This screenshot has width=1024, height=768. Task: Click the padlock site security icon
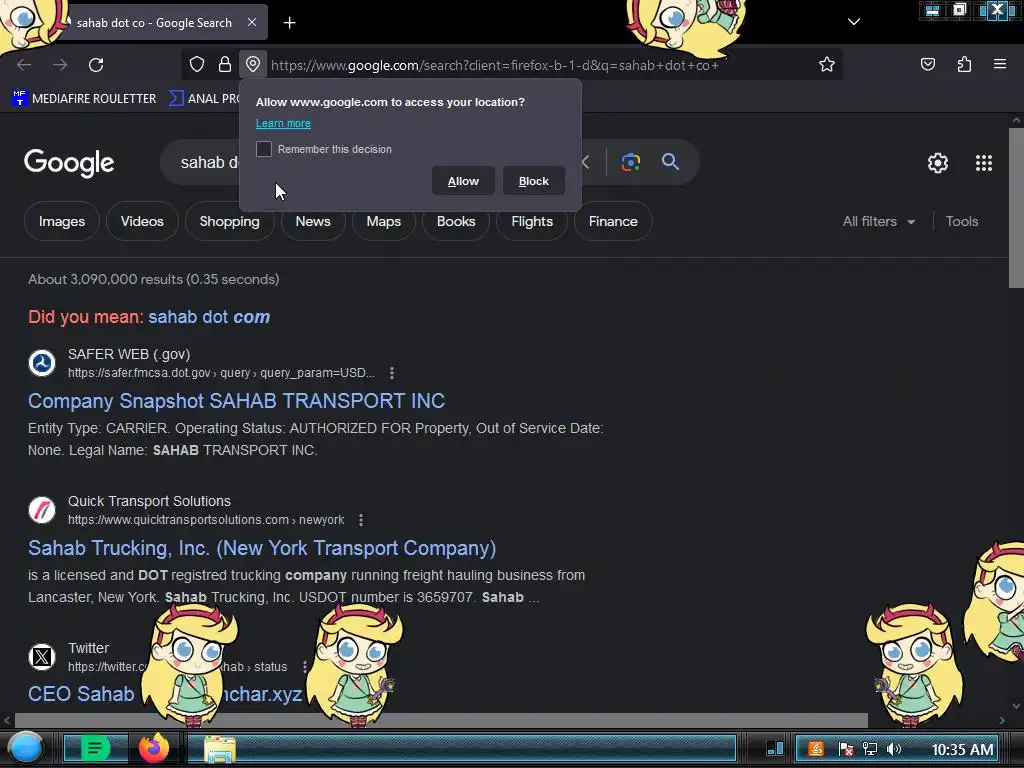click(x=225, y=64)
